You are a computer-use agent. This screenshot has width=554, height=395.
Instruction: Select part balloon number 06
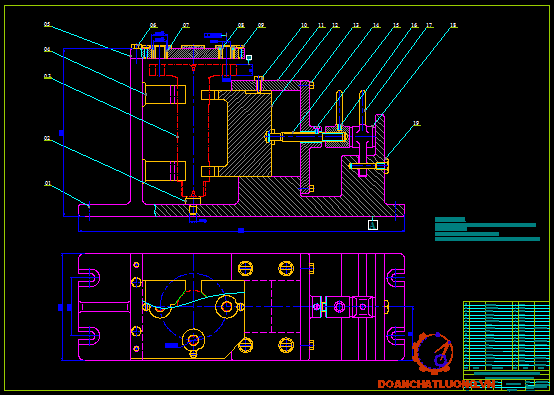[153, 25]
